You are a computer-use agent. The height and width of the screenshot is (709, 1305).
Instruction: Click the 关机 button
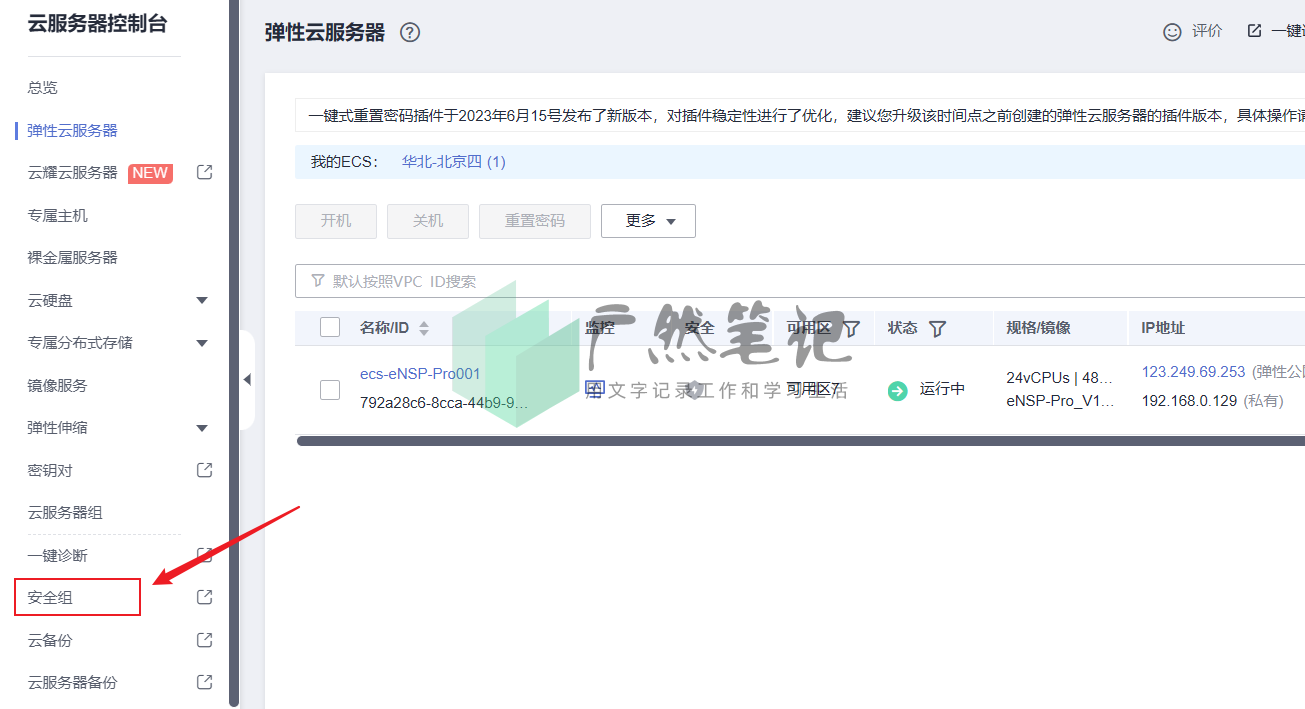pyautogui.click(x=428, y=221)
